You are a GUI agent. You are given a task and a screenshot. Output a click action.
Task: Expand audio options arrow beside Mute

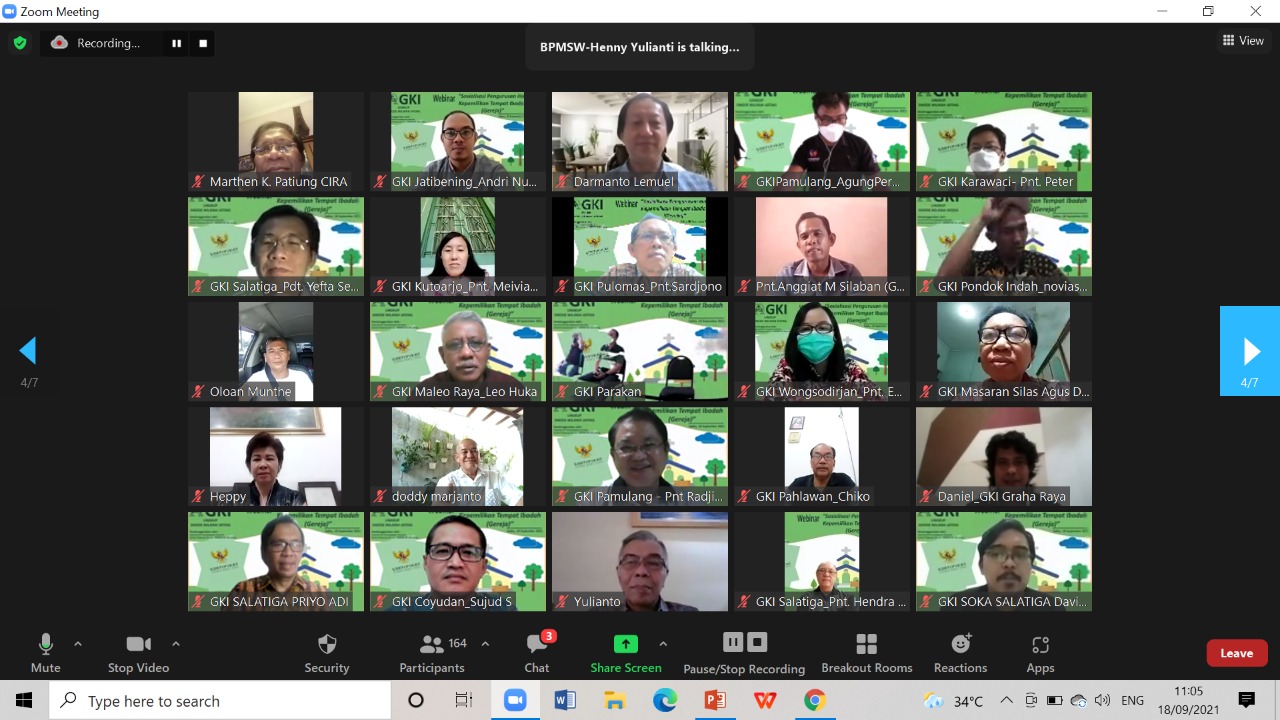point(78,644)
